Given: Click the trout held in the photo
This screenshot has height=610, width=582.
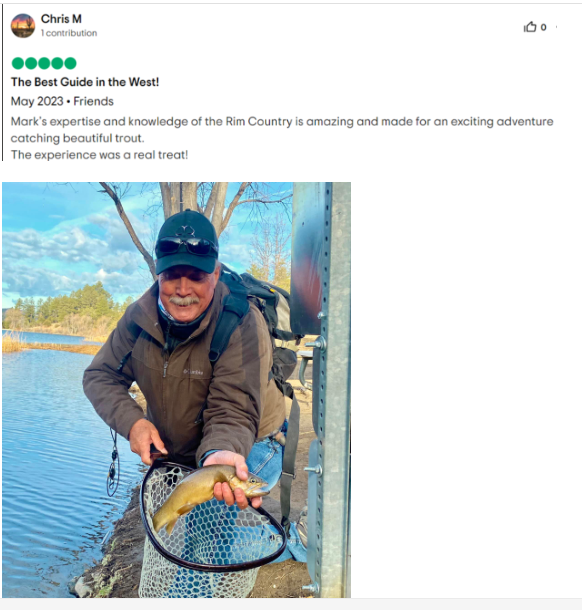Looking at the screenshot, I should (x=210, y=495).
